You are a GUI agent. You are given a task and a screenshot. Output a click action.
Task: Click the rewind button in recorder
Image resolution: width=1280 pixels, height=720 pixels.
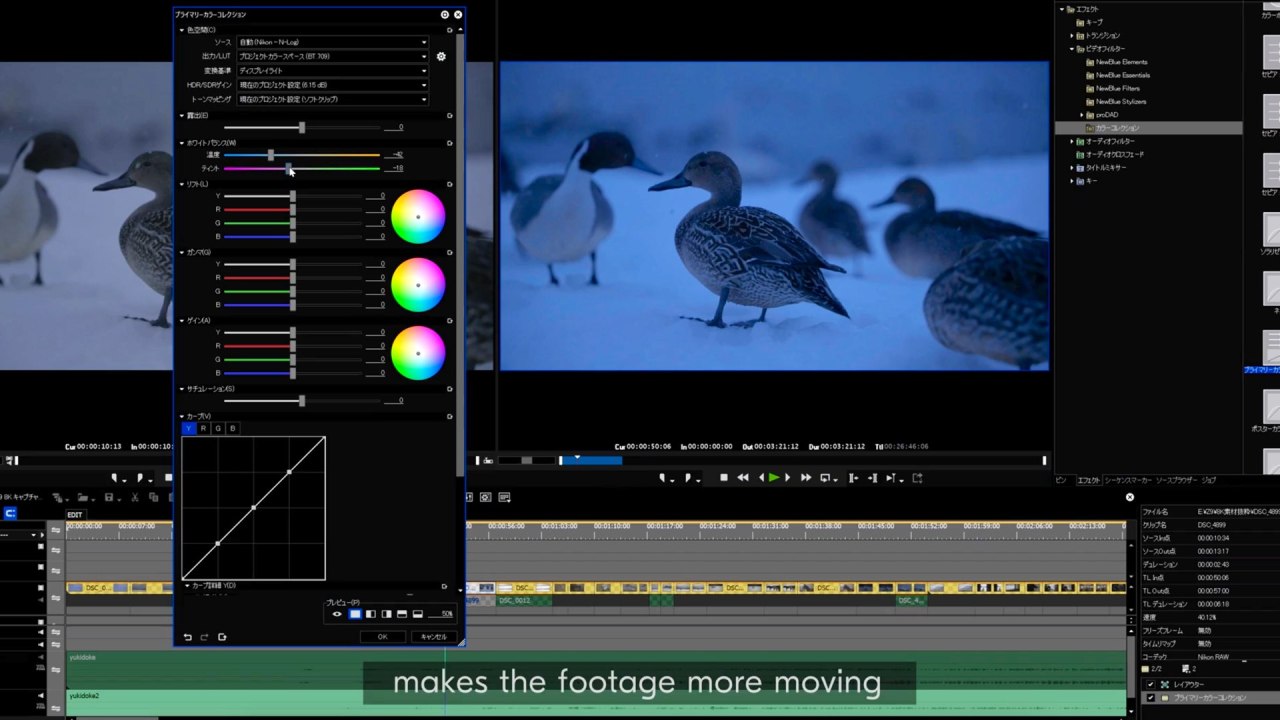tap(743, 478)
